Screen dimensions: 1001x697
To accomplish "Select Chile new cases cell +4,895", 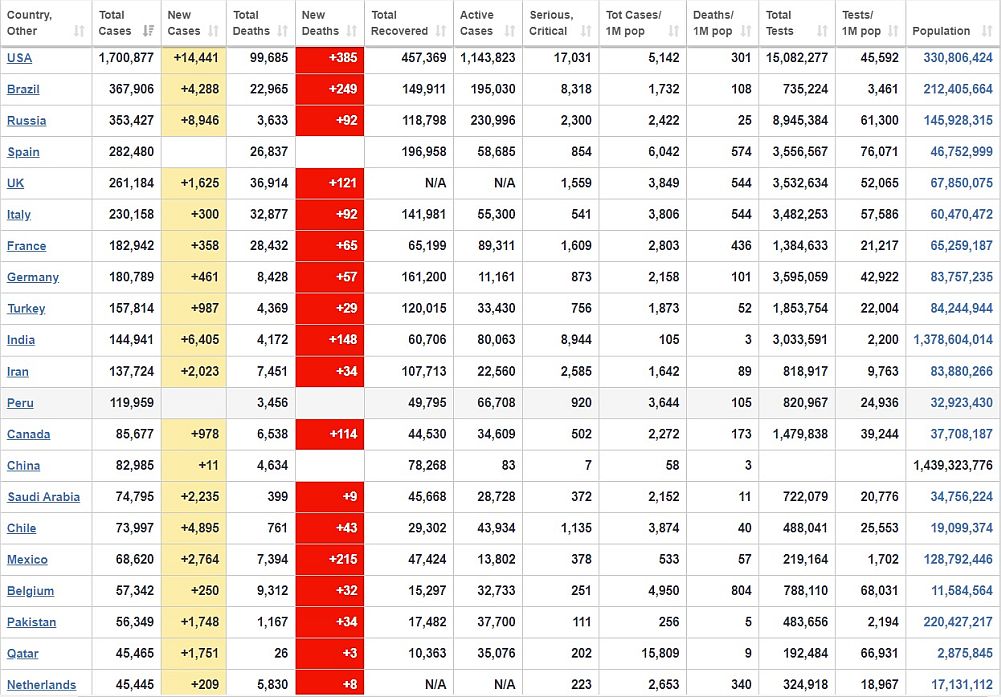I will click(x=193, y=528).
